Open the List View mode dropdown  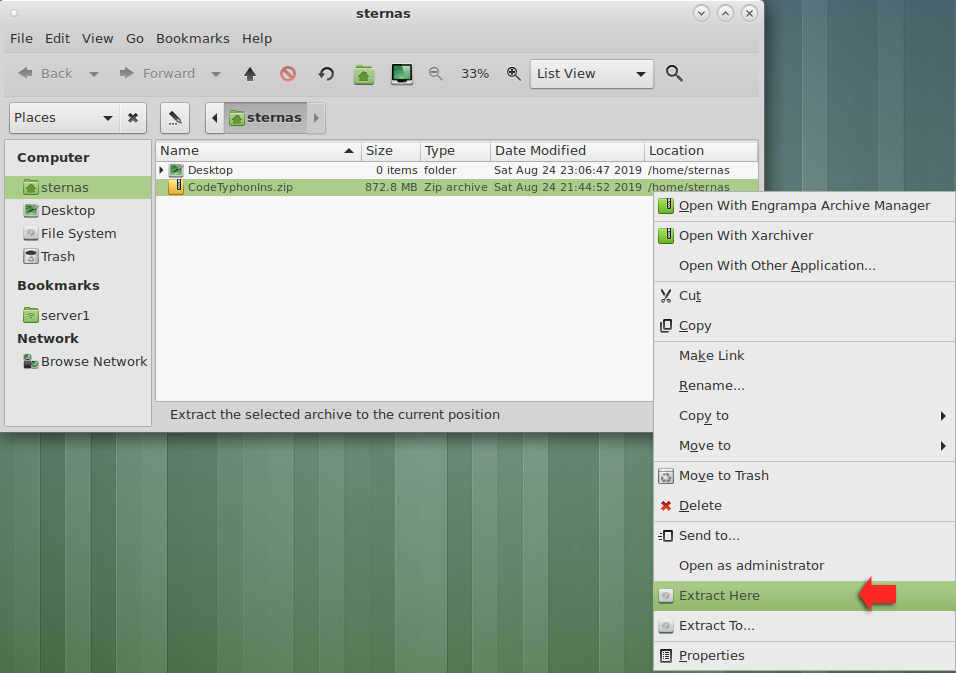pyautogui.click(x=591, y=74)
